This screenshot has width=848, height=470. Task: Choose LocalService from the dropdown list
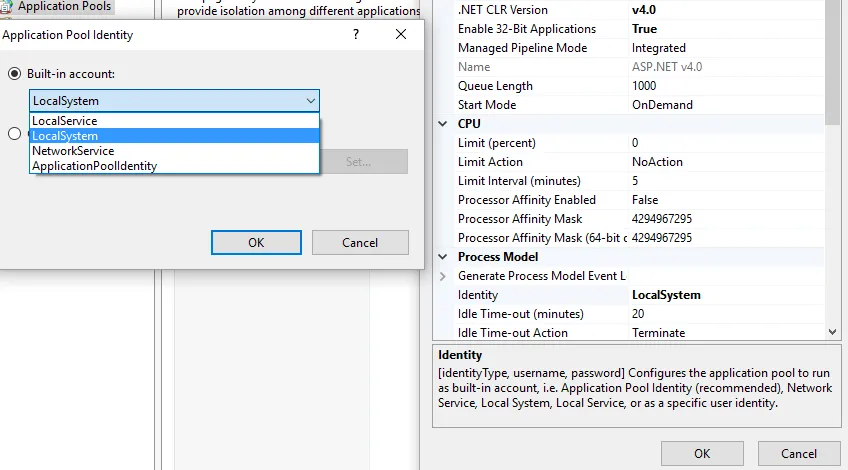(174, 121)
